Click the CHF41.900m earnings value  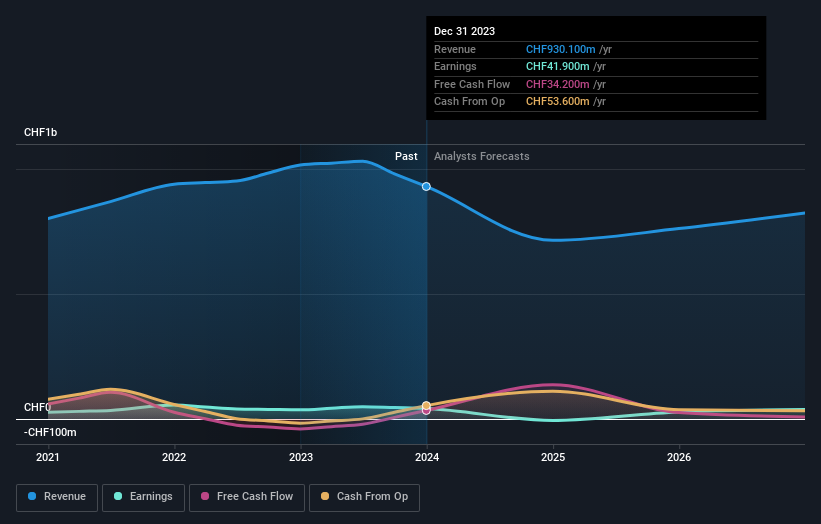558,66
